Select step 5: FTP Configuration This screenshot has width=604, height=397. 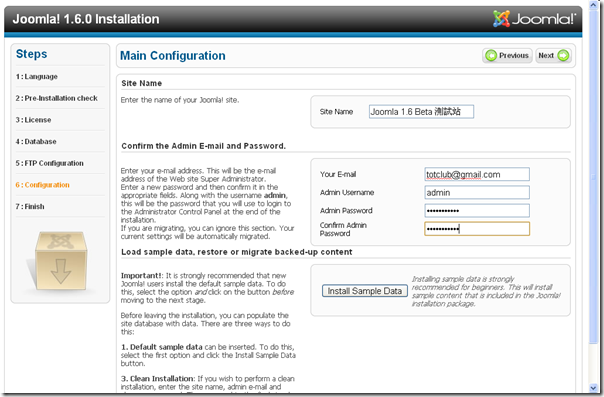click(49, 163)
